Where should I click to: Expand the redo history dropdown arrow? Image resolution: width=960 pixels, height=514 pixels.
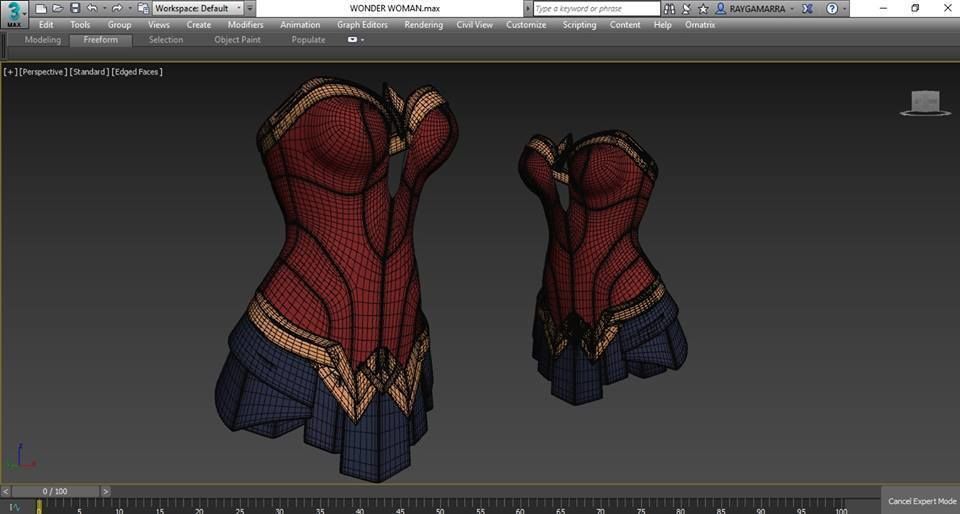pyautogui.click(x=129, y=9)
